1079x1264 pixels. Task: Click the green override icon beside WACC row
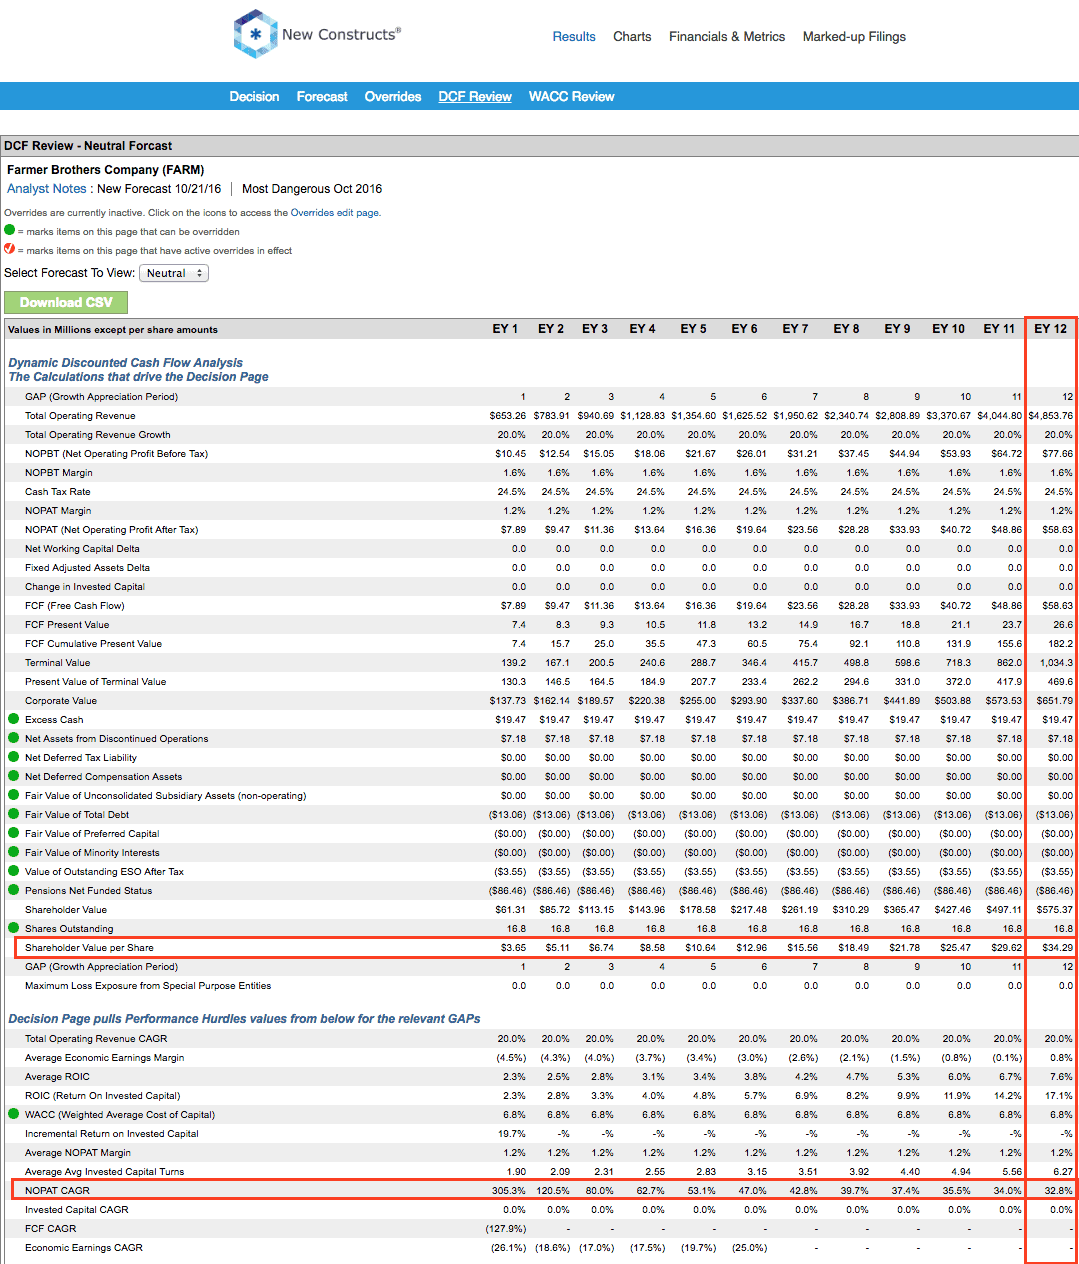click(x=14, y=1114)
